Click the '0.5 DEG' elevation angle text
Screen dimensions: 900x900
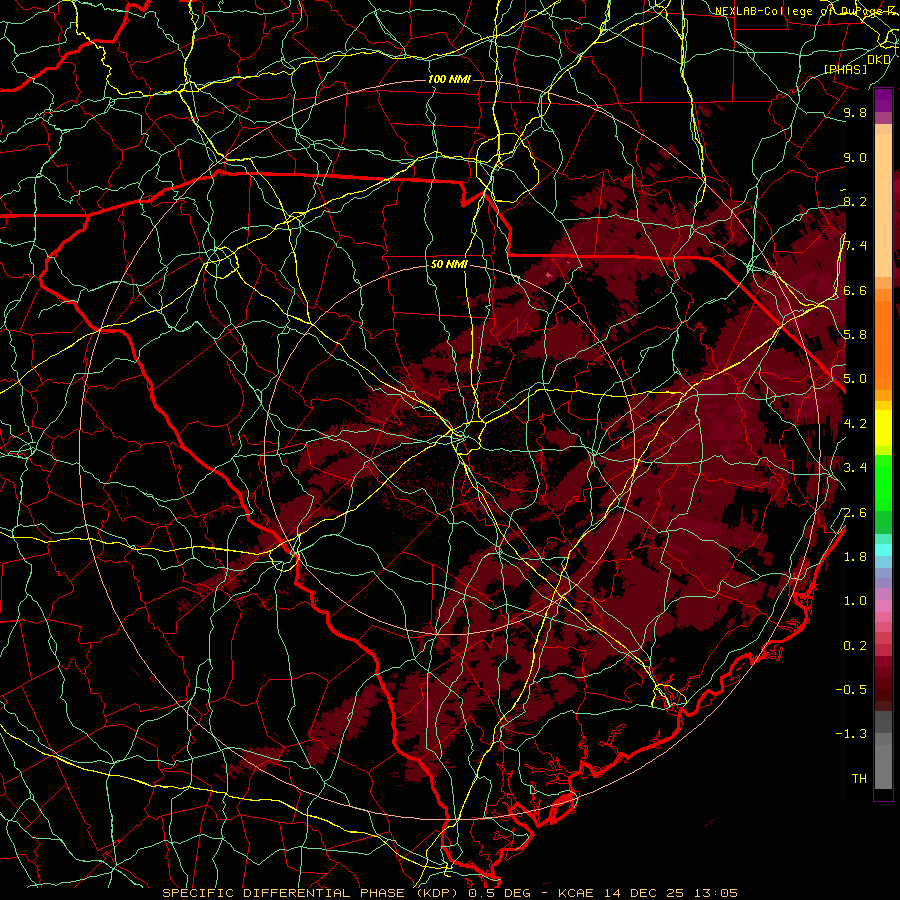click(498, 893)
